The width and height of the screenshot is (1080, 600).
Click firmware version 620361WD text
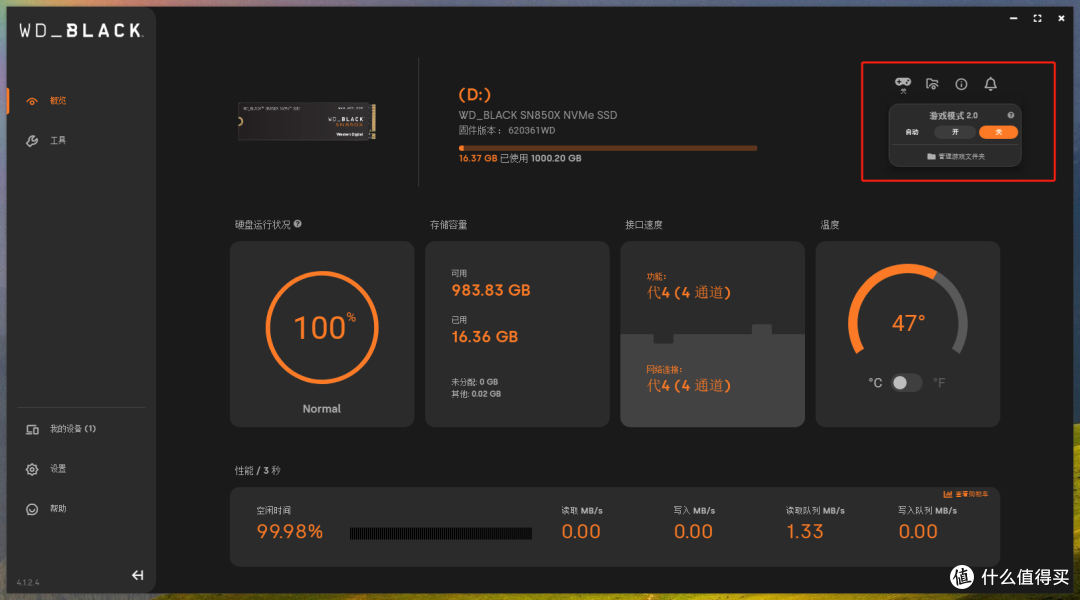tap(507, 130)
